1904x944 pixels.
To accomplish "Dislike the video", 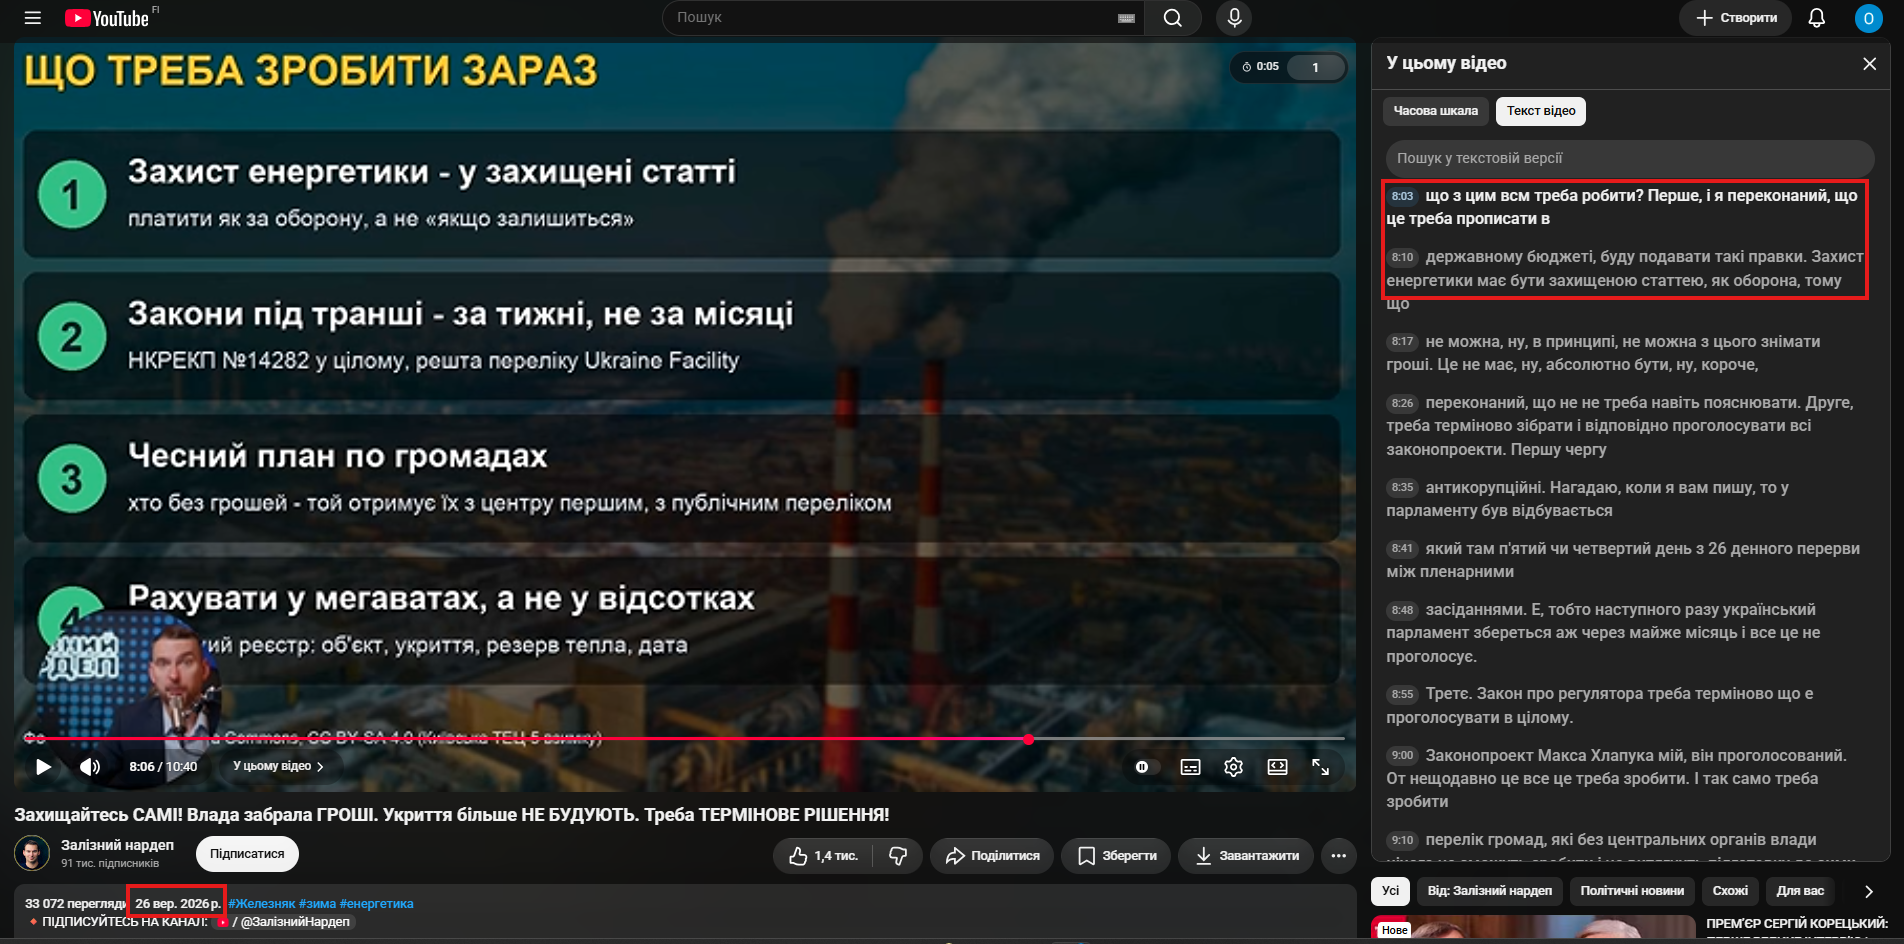I will [898, 856].
